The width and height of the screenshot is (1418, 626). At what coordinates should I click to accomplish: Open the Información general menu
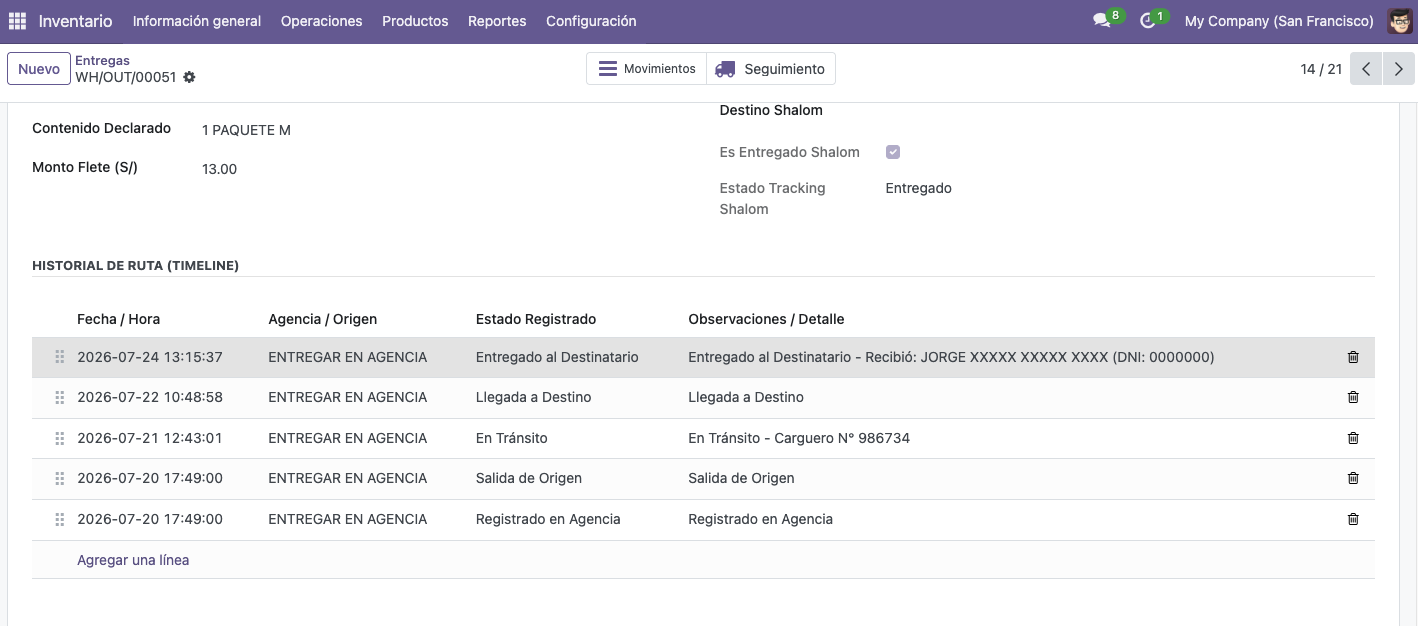(197, 21)
